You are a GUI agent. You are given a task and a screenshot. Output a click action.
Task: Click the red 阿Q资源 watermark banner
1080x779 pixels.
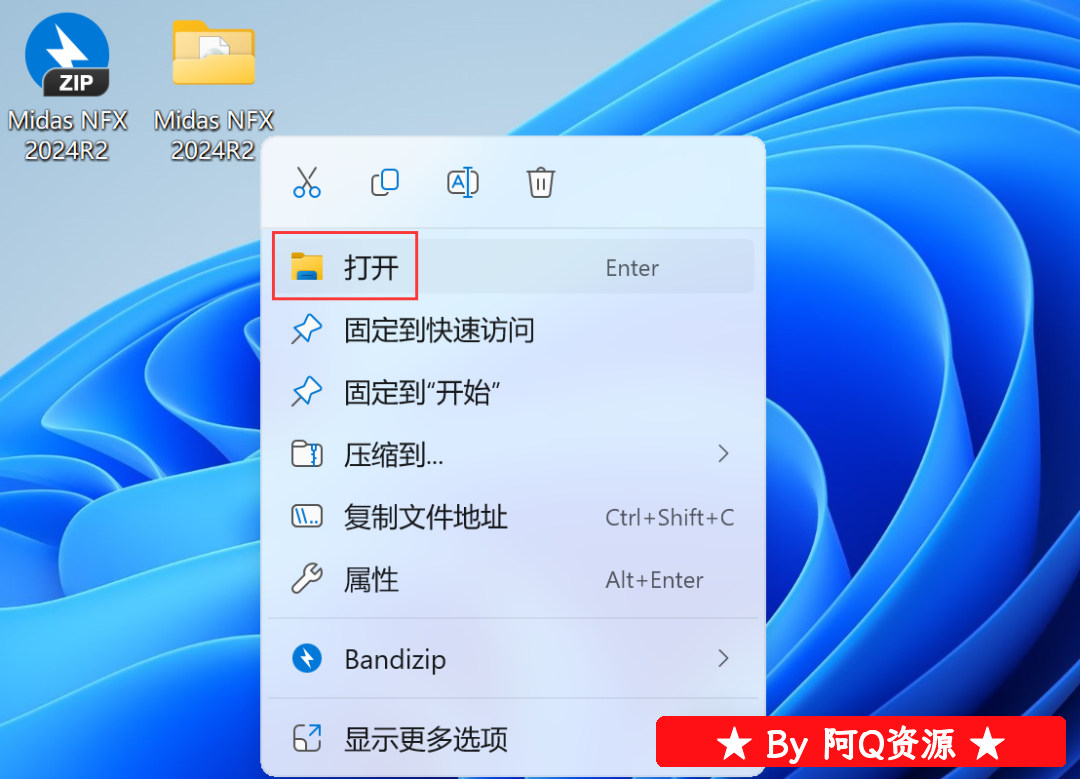[x=861, y=742]
